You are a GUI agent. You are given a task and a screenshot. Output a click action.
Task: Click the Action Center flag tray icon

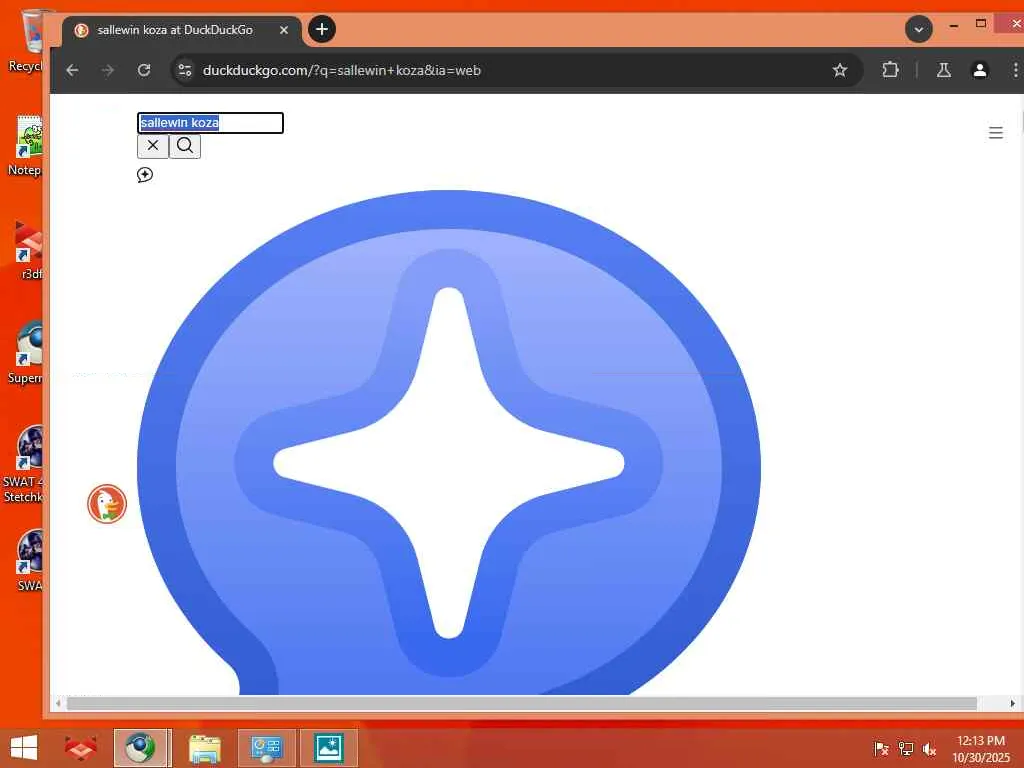[x=881, y=749]
